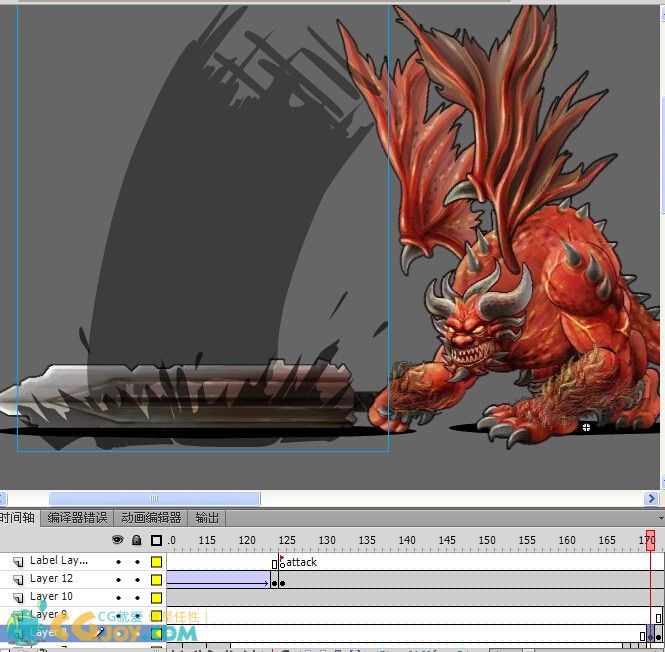The height and width of the screenshot is (652, 665).
Task: Open the 输出 tab
Action: pyautogui.click(x=207, y=518)
